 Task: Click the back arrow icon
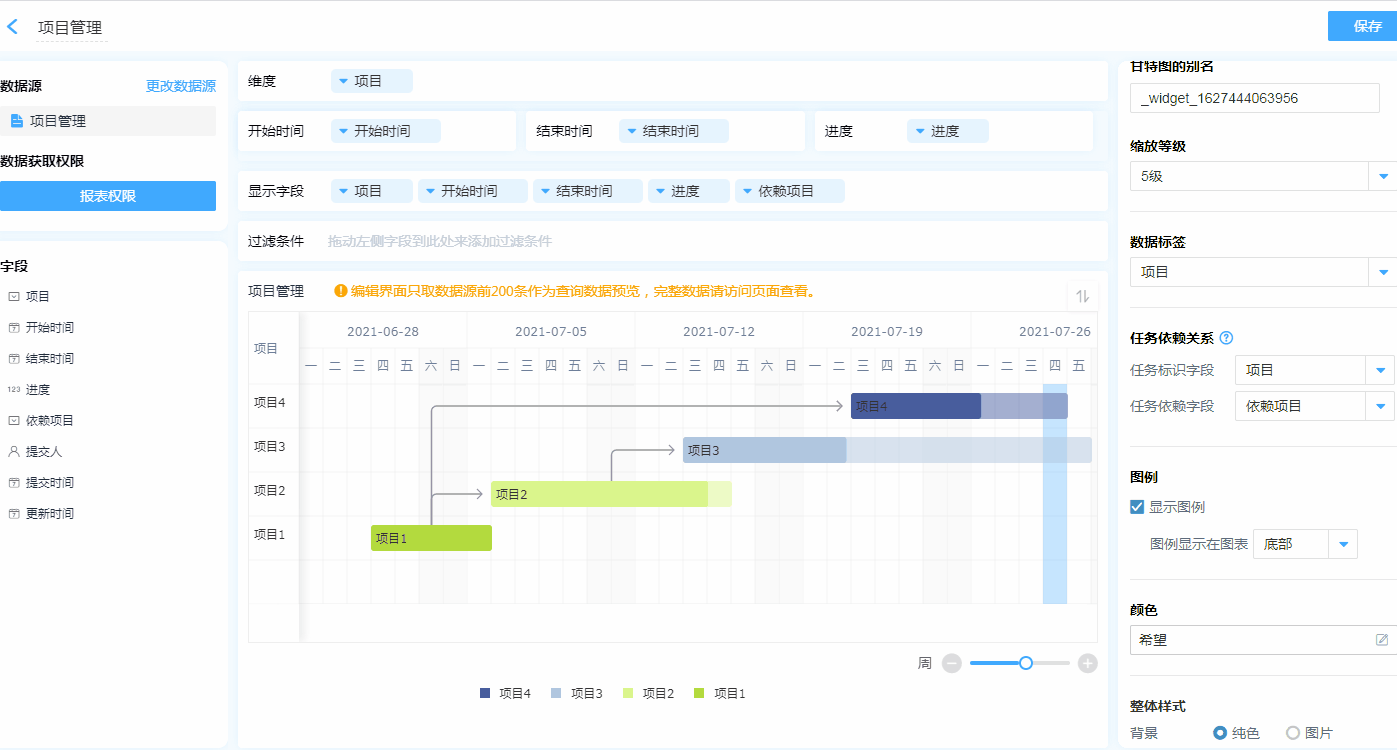(x=12, y=27)
